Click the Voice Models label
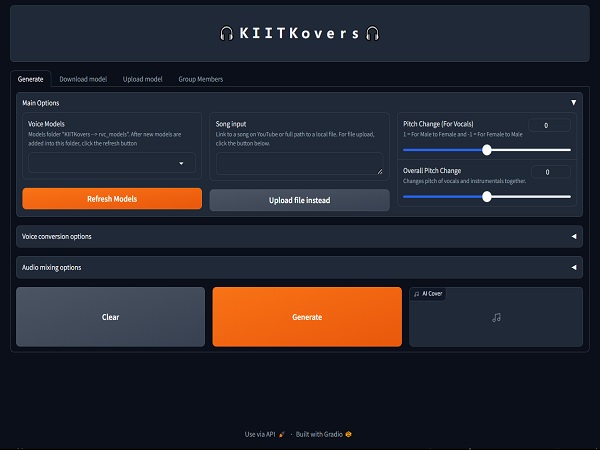Viewport: 600px width, 450px height. point(46,124)
